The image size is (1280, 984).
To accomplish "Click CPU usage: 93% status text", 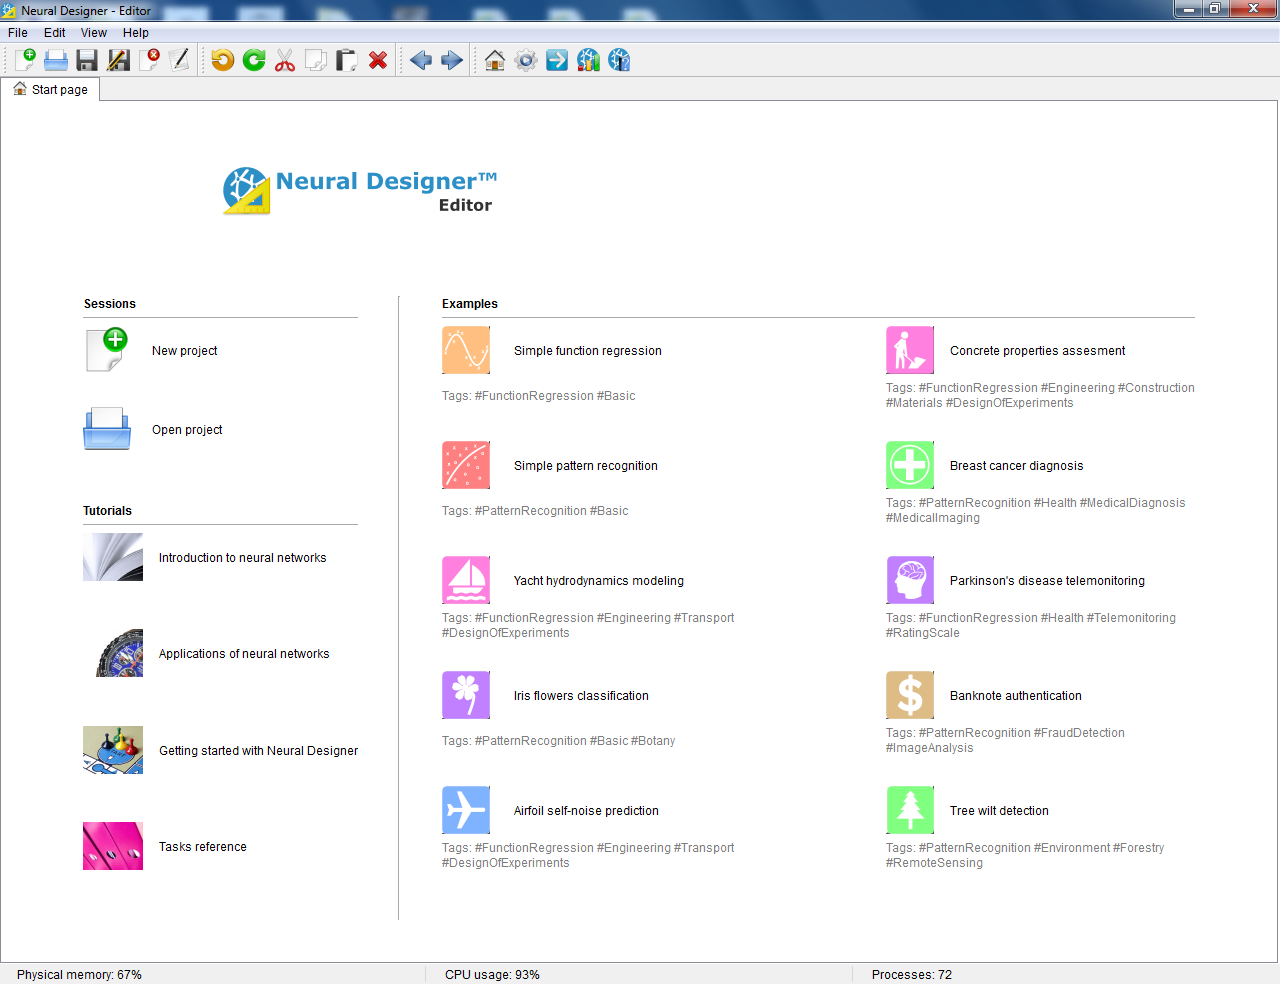I will click(492, 975).
